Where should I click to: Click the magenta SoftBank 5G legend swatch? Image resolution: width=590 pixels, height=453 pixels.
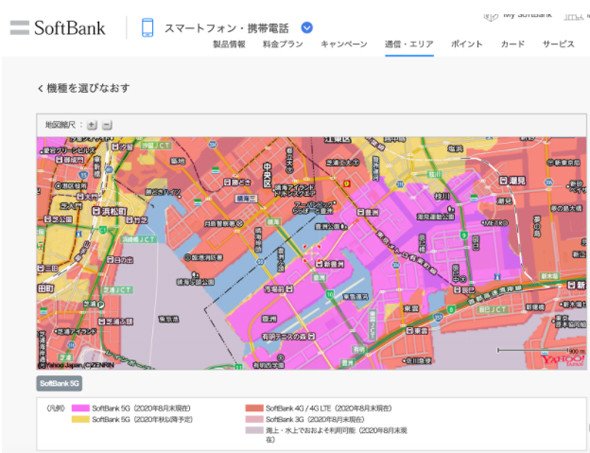pos(81,408)
